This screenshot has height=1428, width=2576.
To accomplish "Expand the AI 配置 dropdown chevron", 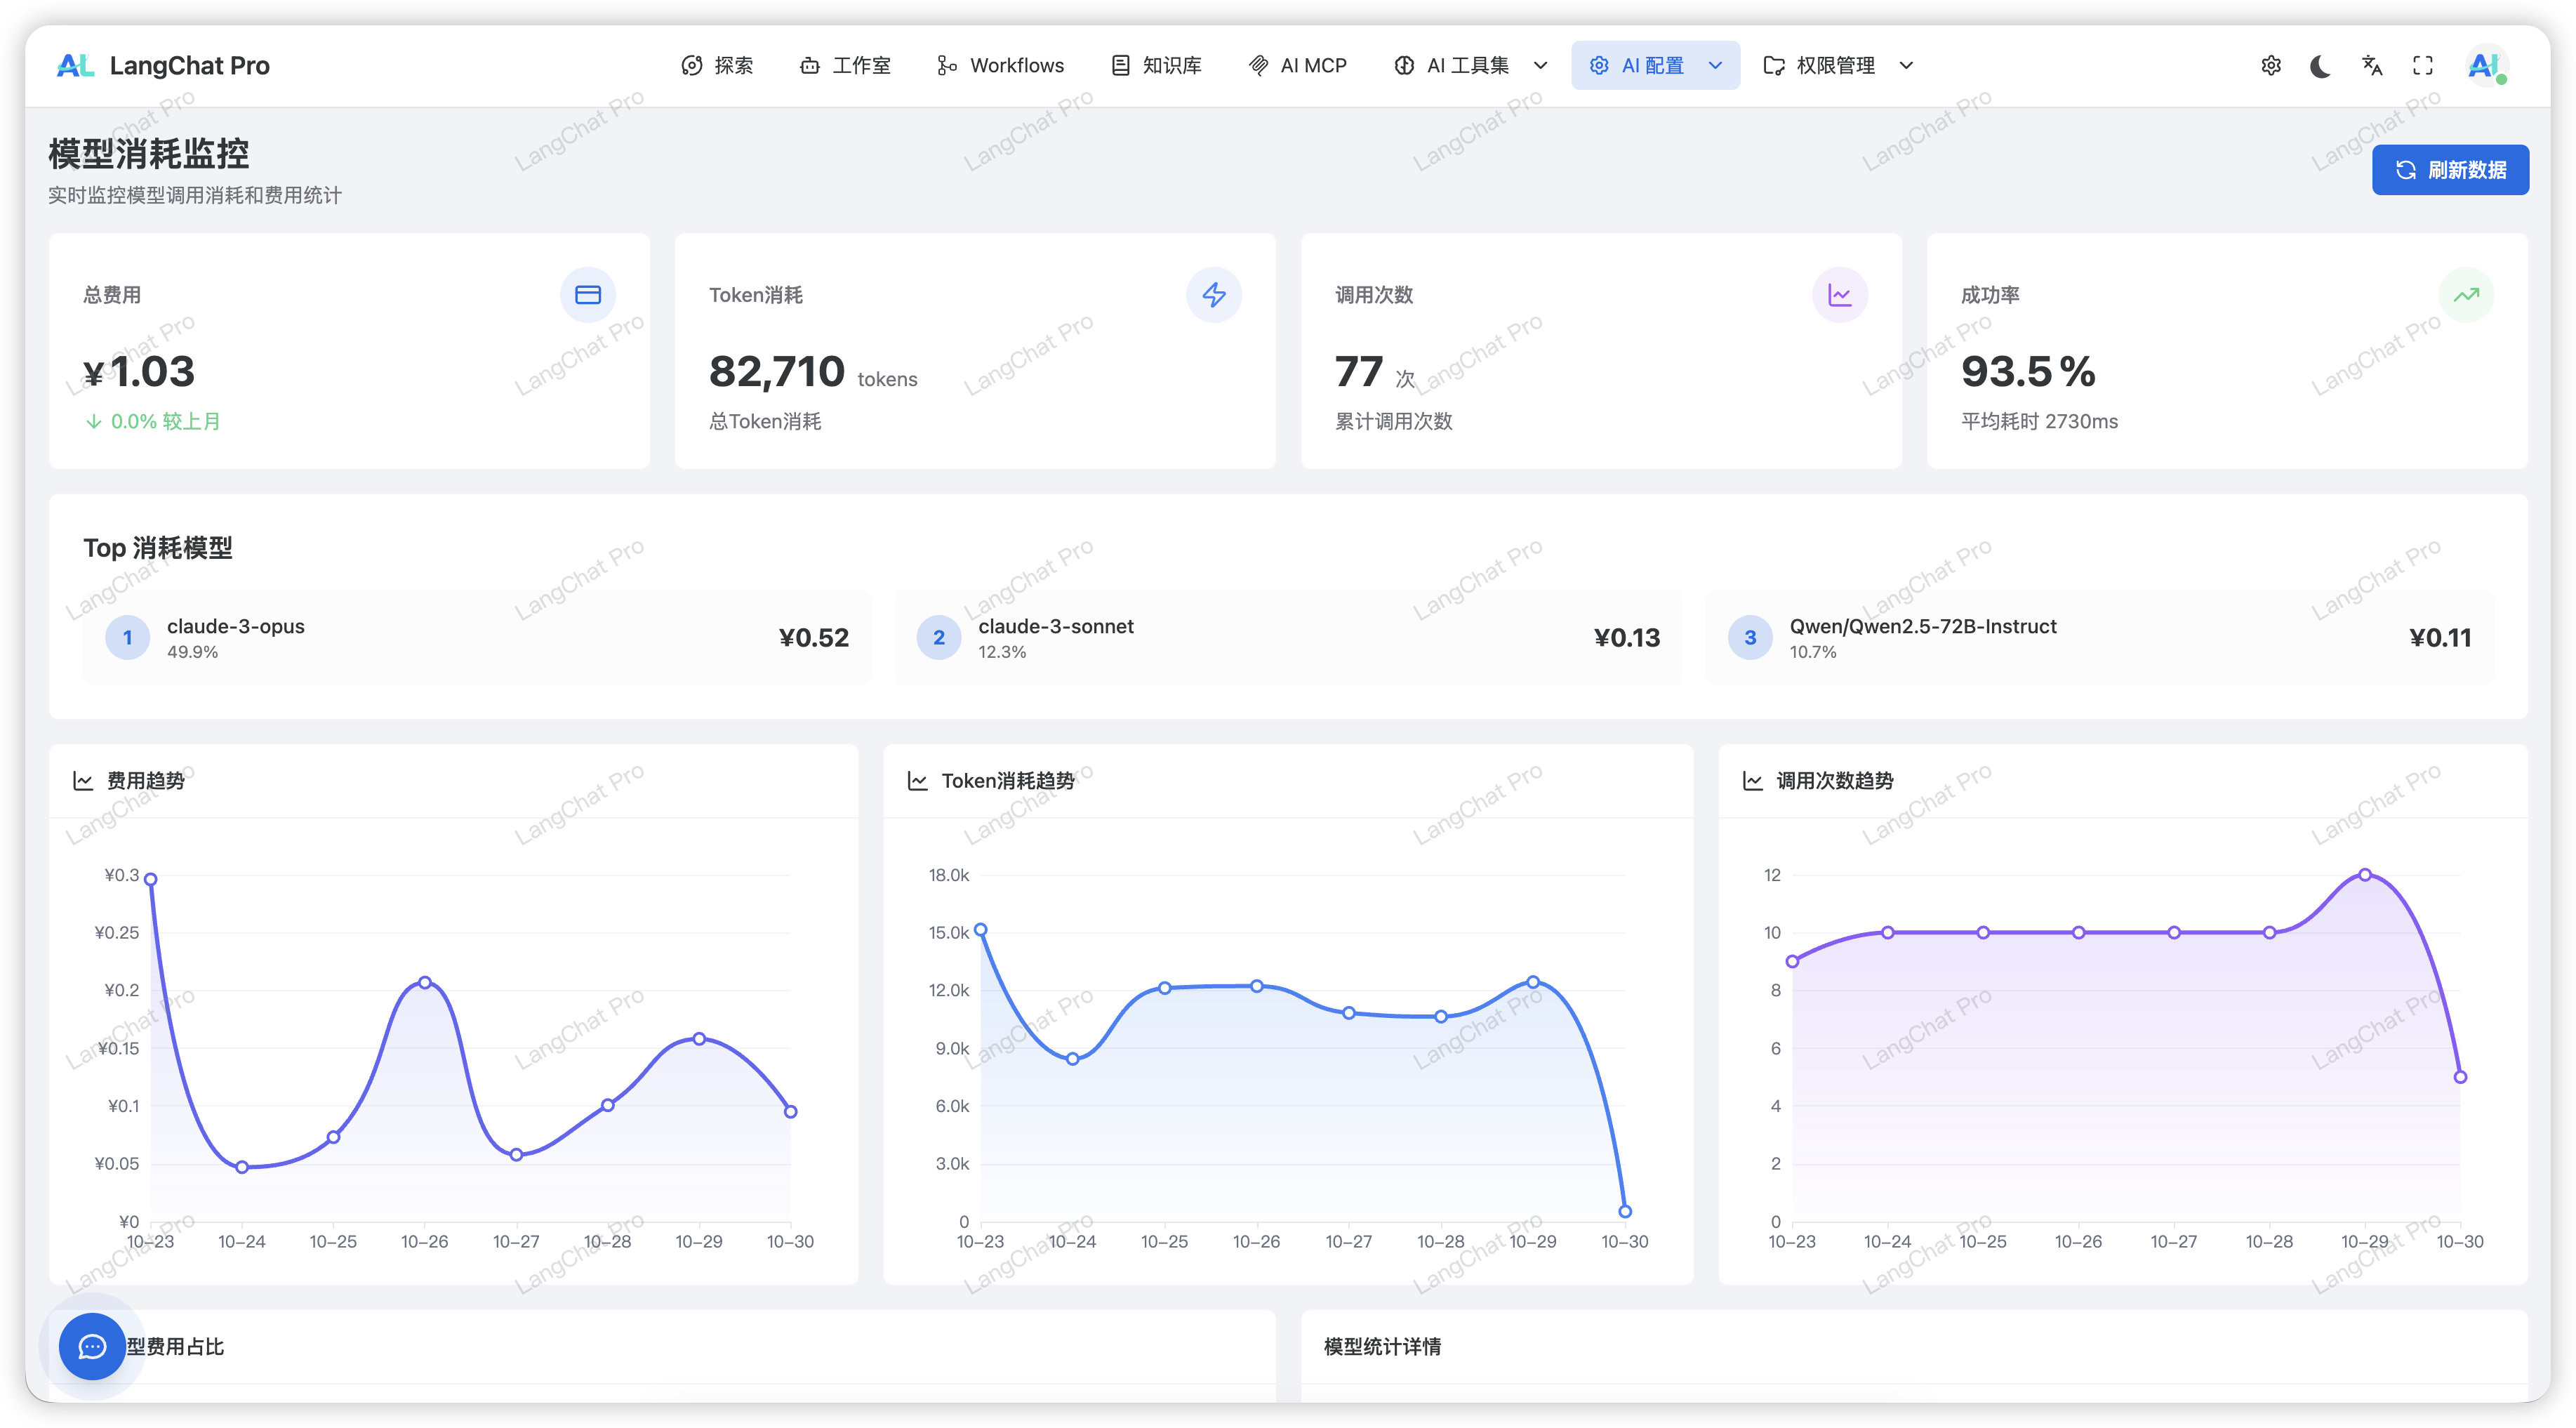I will point(1716,65).
